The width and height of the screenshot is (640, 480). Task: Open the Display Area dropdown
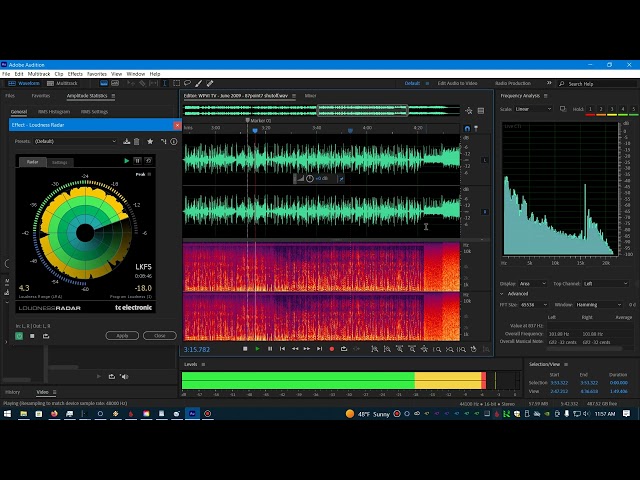(533, 283)
